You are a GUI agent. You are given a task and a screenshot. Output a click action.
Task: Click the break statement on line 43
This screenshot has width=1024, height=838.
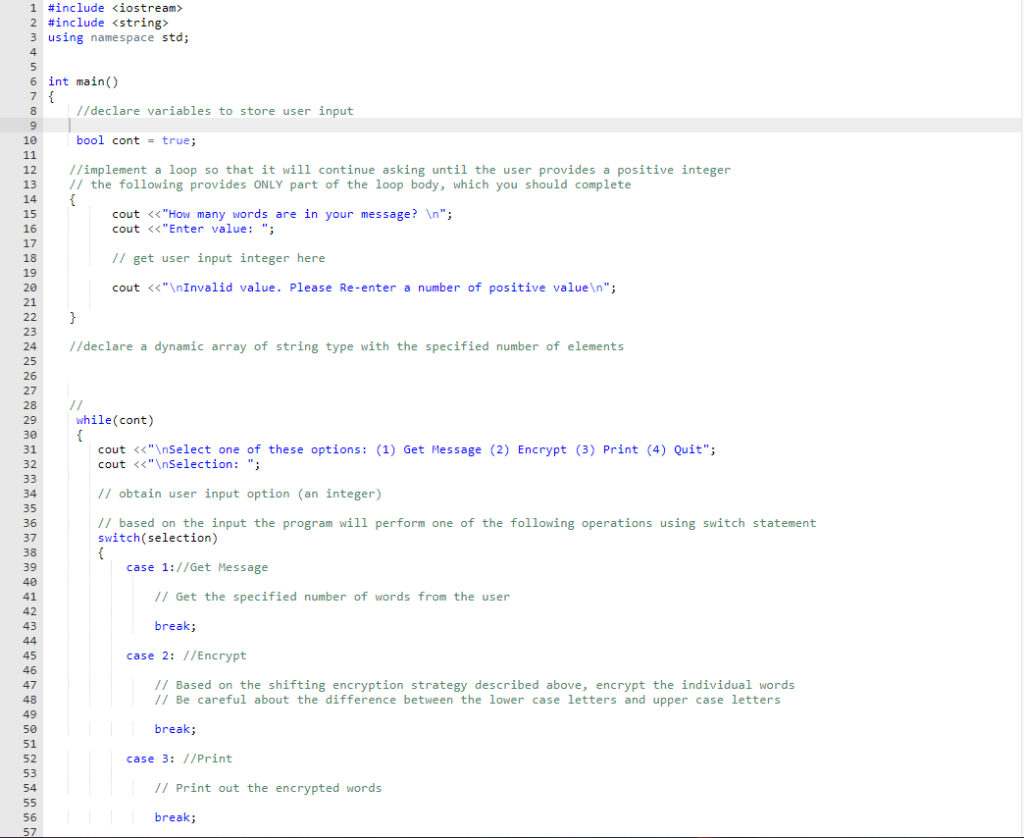(170, 625)
